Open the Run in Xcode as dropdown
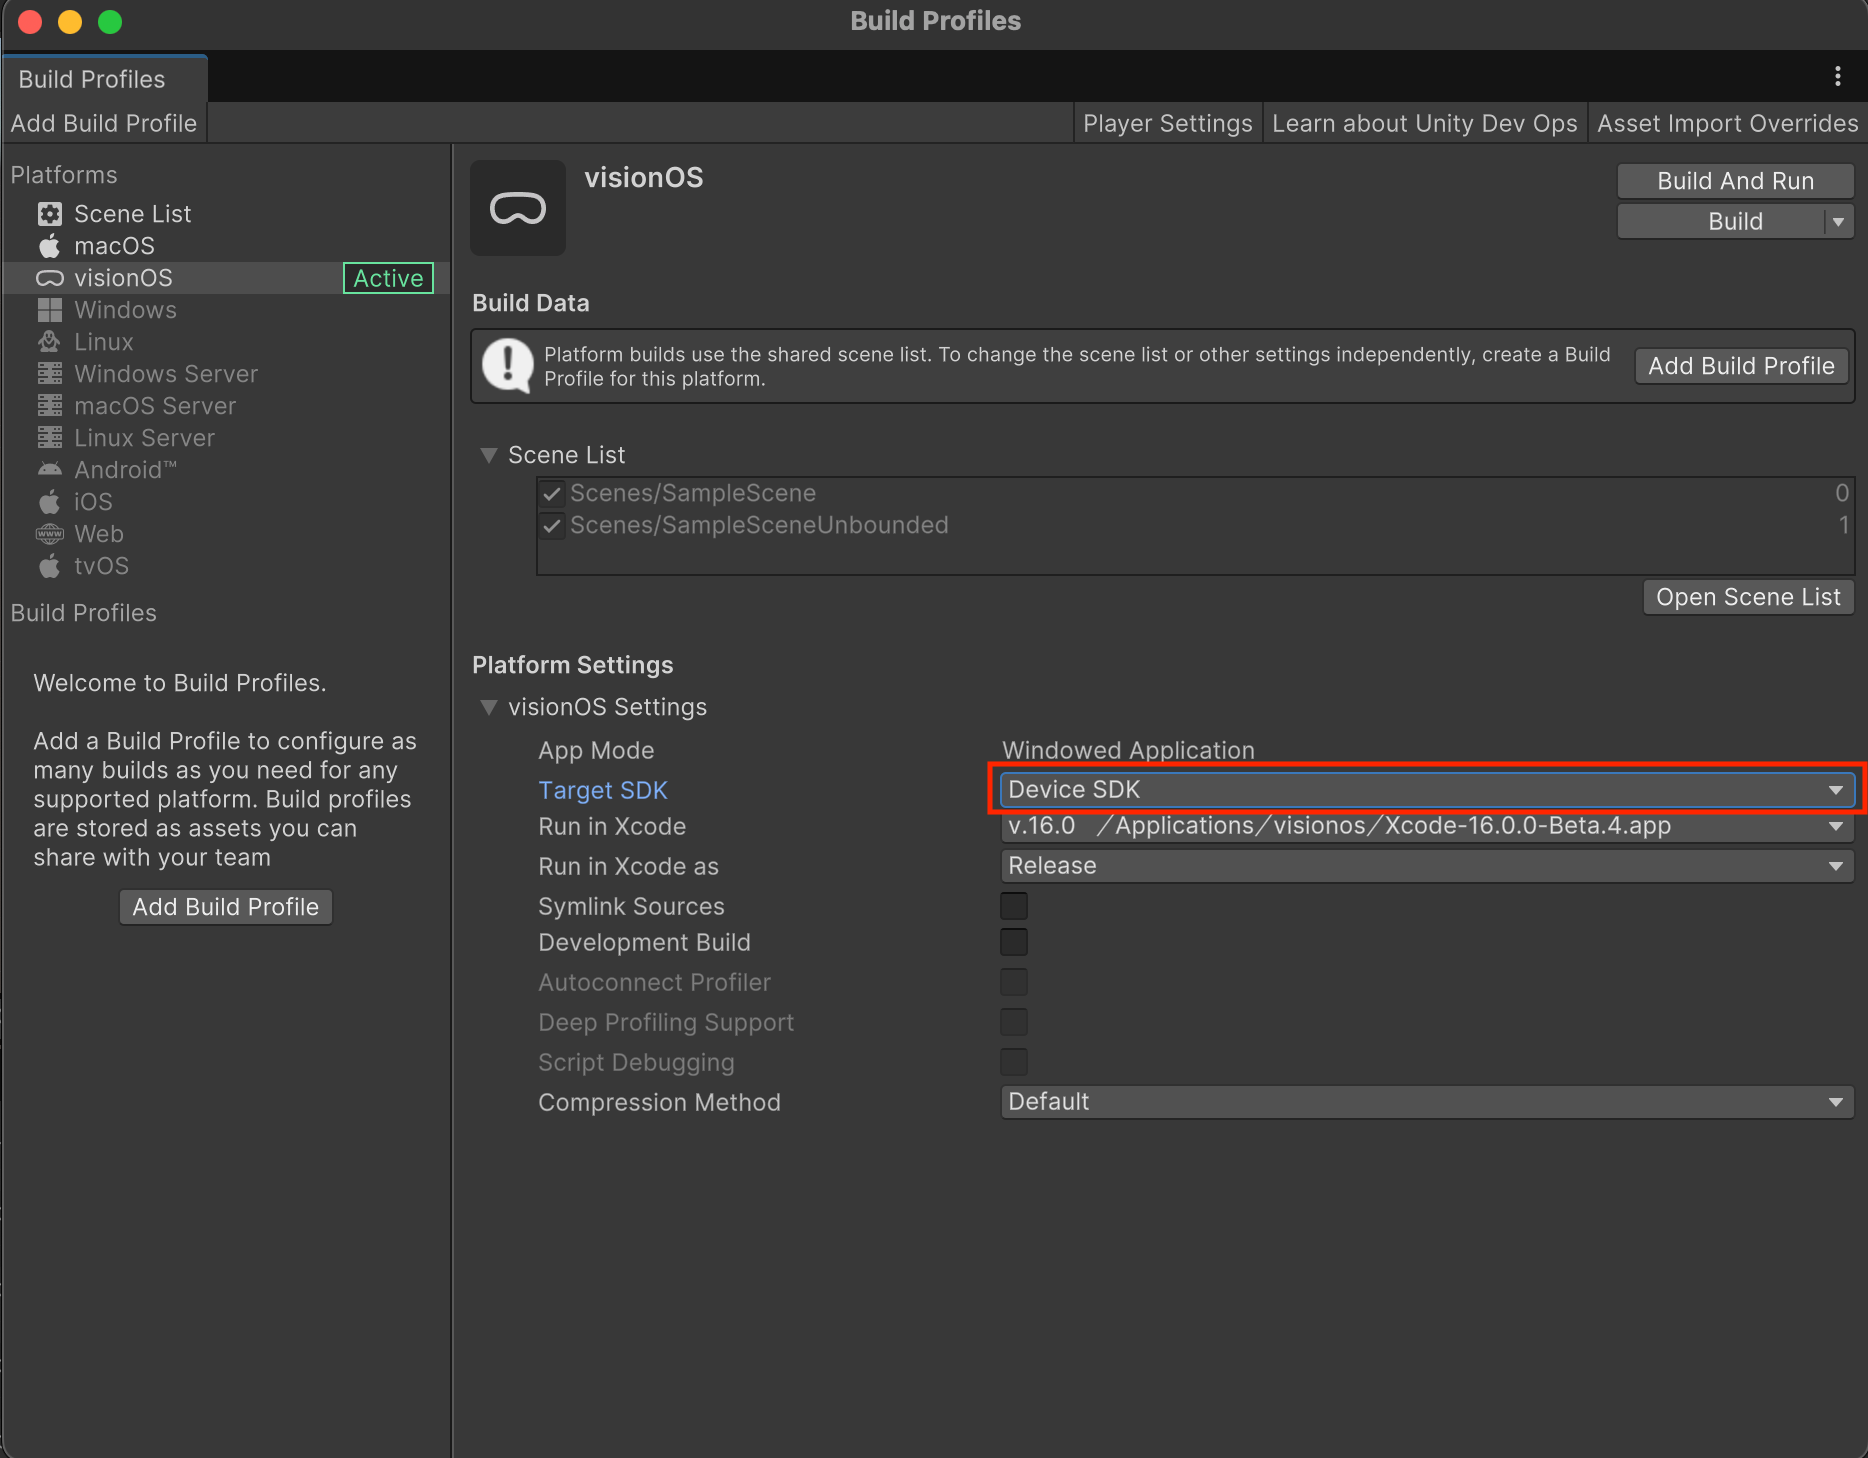The image size is (1868, 1458). [1427, 866]
